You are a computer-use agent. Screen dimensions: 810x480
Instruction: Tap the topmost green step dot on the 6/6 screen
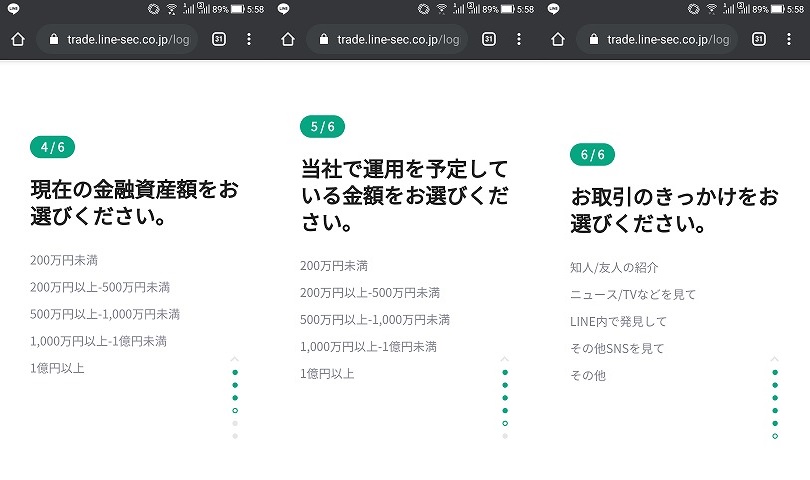pos(775,372)
